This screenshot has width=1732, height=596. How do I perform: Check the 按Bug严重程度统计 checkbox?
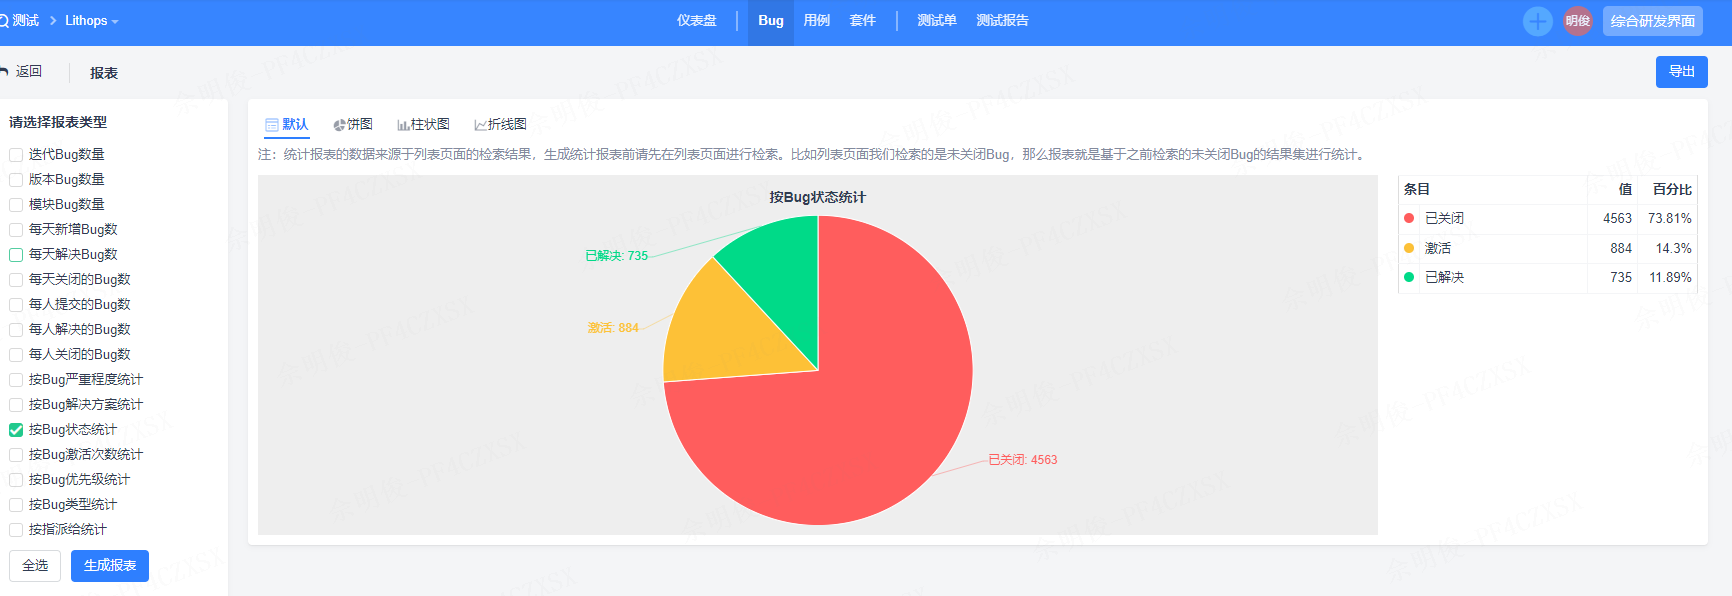[x=16, y=380]
